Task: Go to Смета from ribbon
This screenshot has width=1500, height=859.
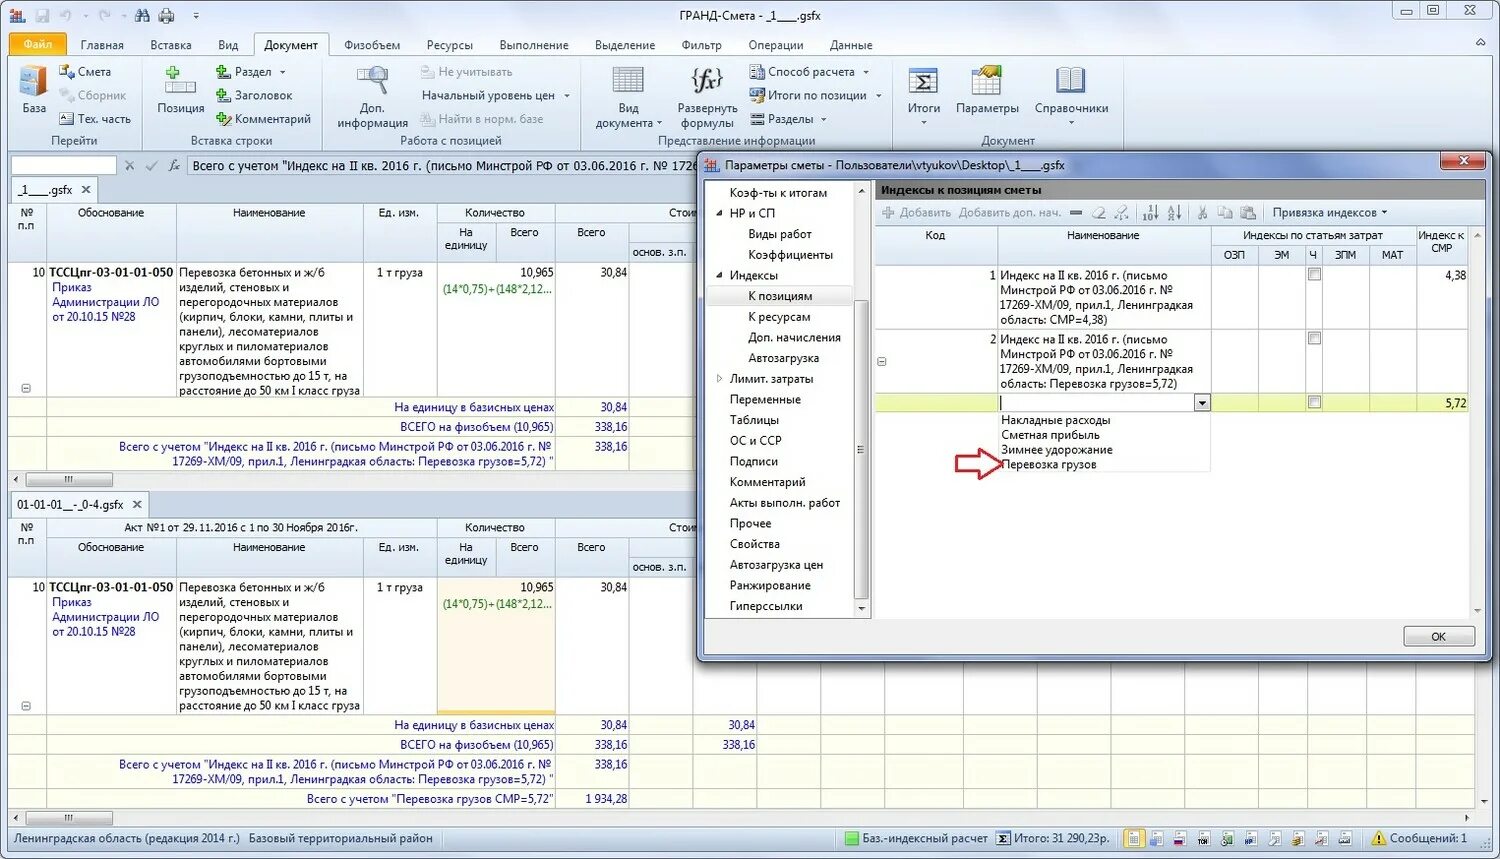Action: pyautogui.click(x=85, y=72)
